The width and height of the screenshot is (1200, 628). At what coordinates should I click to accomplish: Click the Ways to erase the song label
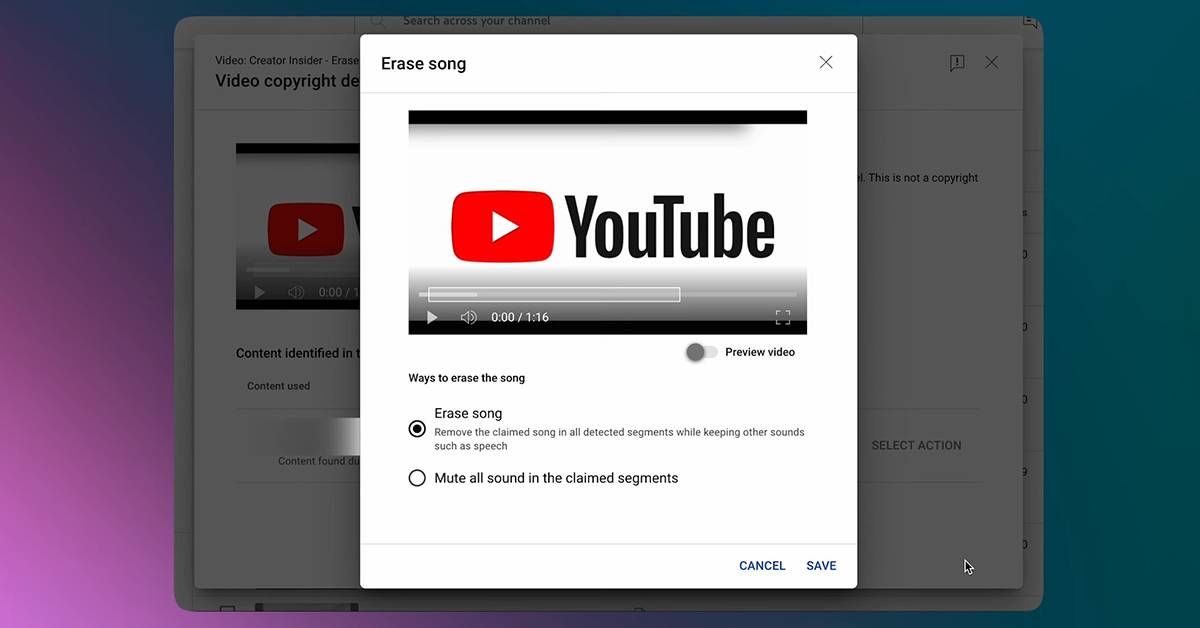coord(467,378)
